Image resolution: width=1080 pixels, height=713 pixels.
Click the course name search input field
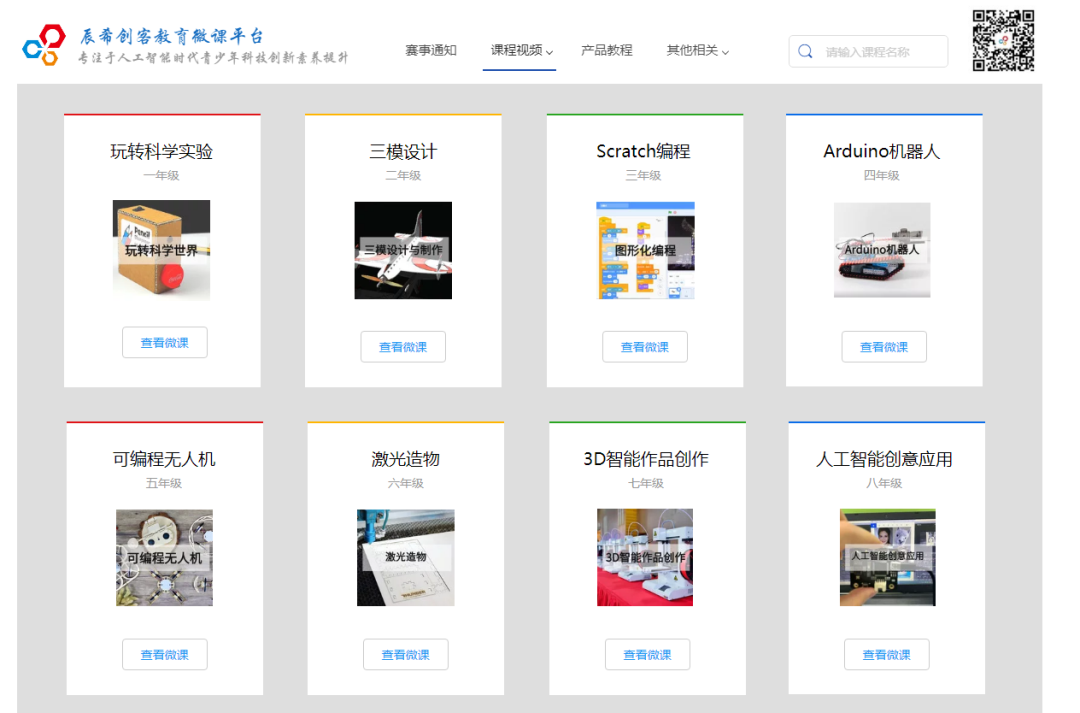pos(875,51)
